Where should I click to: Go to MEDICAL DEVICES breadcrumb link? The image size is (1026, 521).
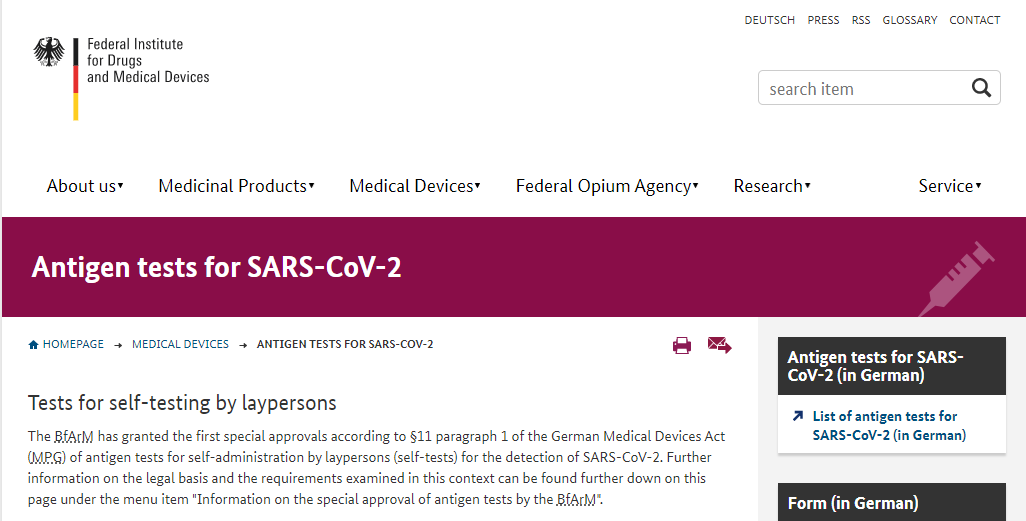(x=181, y=344)
